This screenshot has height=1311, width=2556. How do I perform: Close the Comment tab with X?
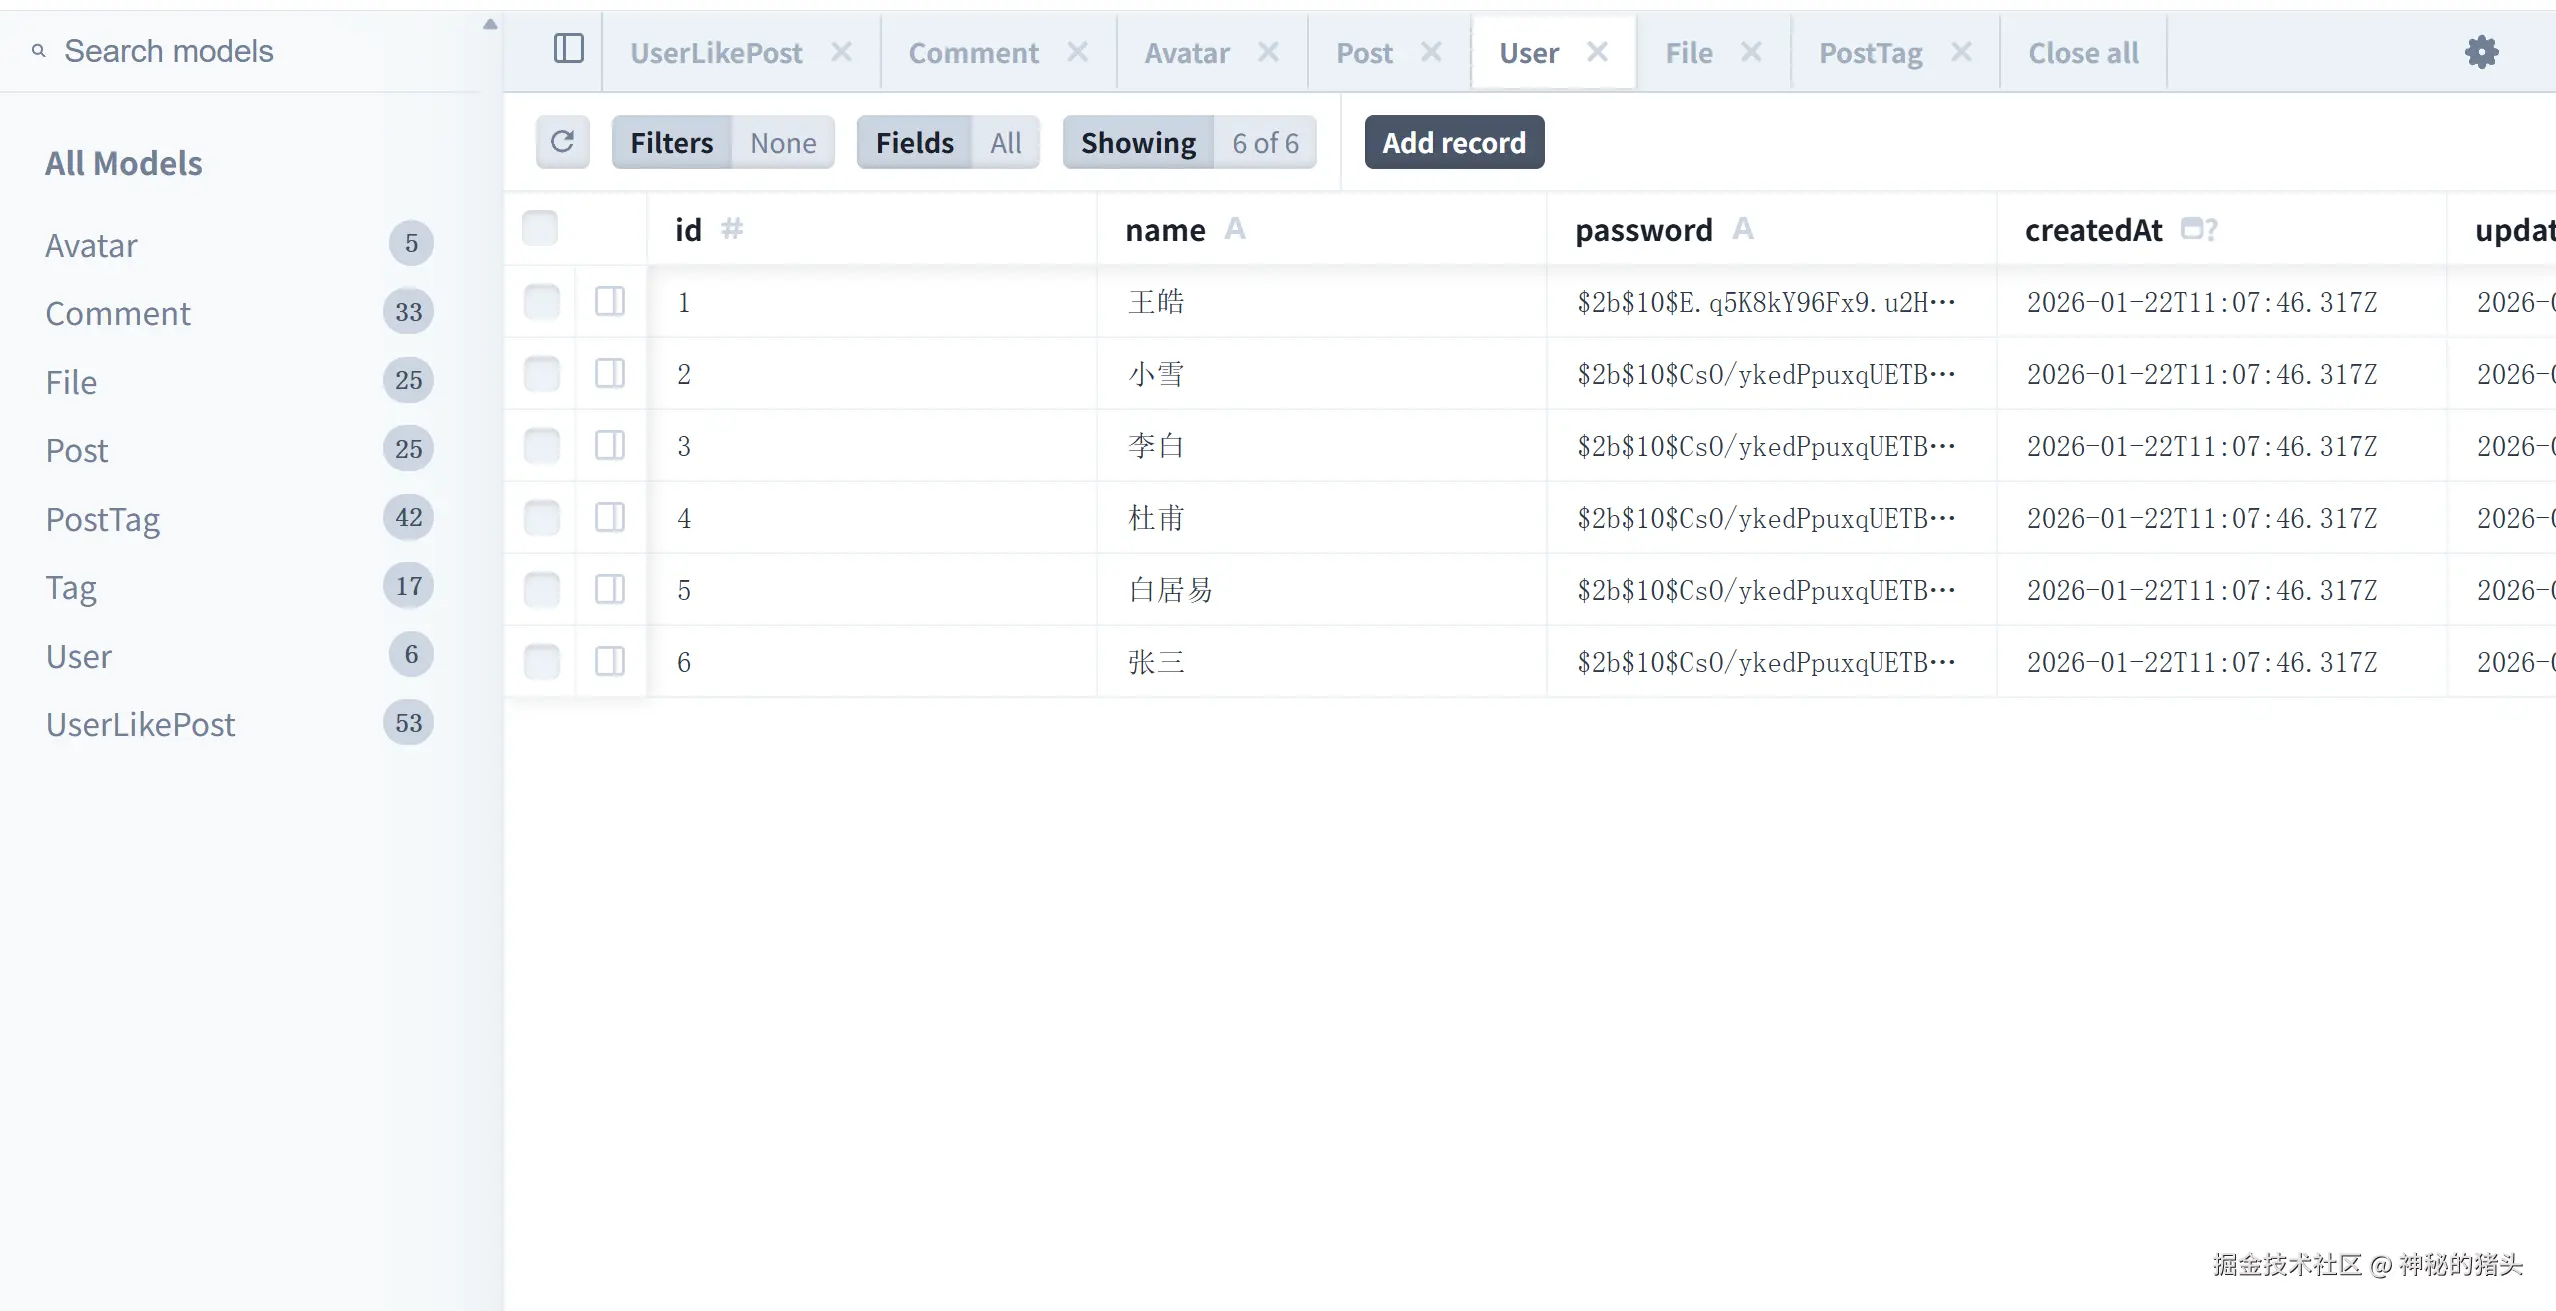point(1077,52)
